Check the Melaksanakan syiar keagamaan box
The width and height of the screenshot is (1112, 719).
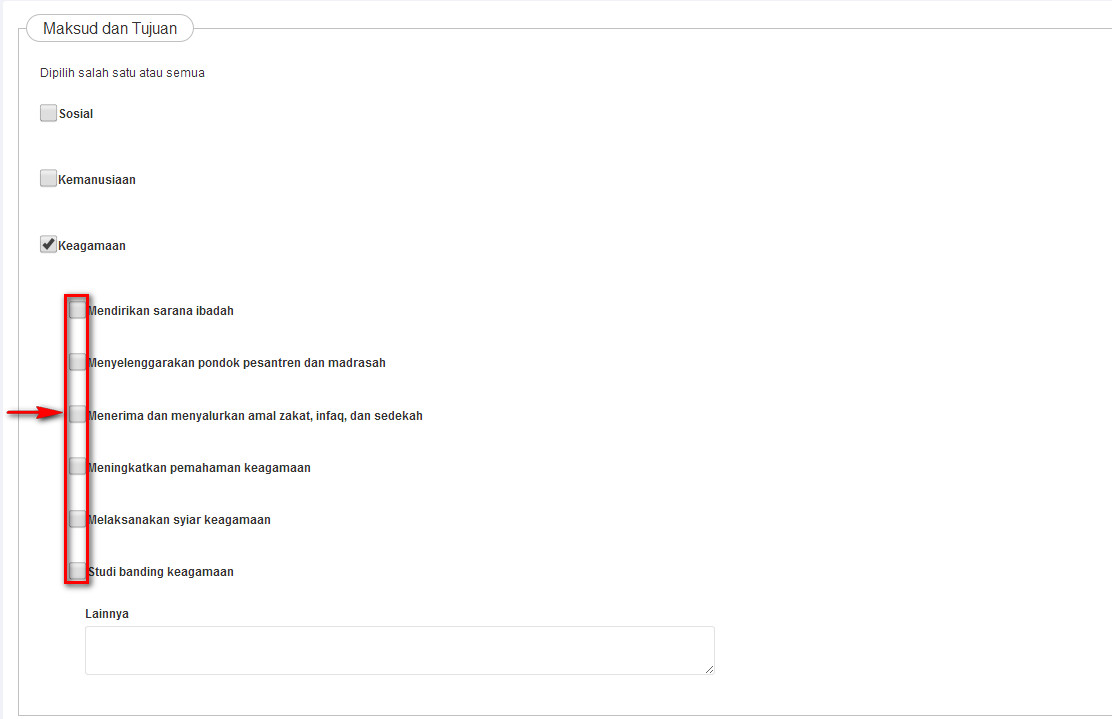[77, 519]
